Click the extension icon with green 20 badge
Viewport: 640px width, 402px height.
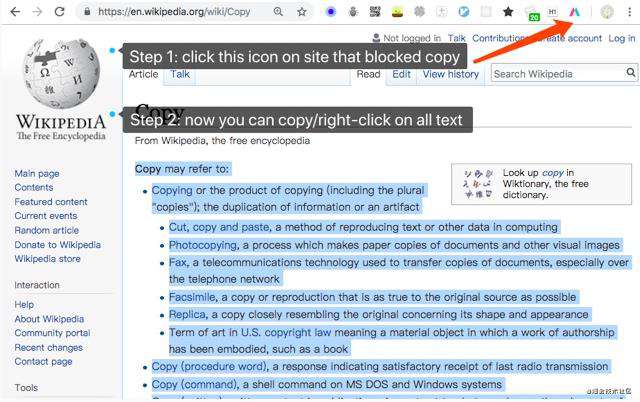(532, 13)
